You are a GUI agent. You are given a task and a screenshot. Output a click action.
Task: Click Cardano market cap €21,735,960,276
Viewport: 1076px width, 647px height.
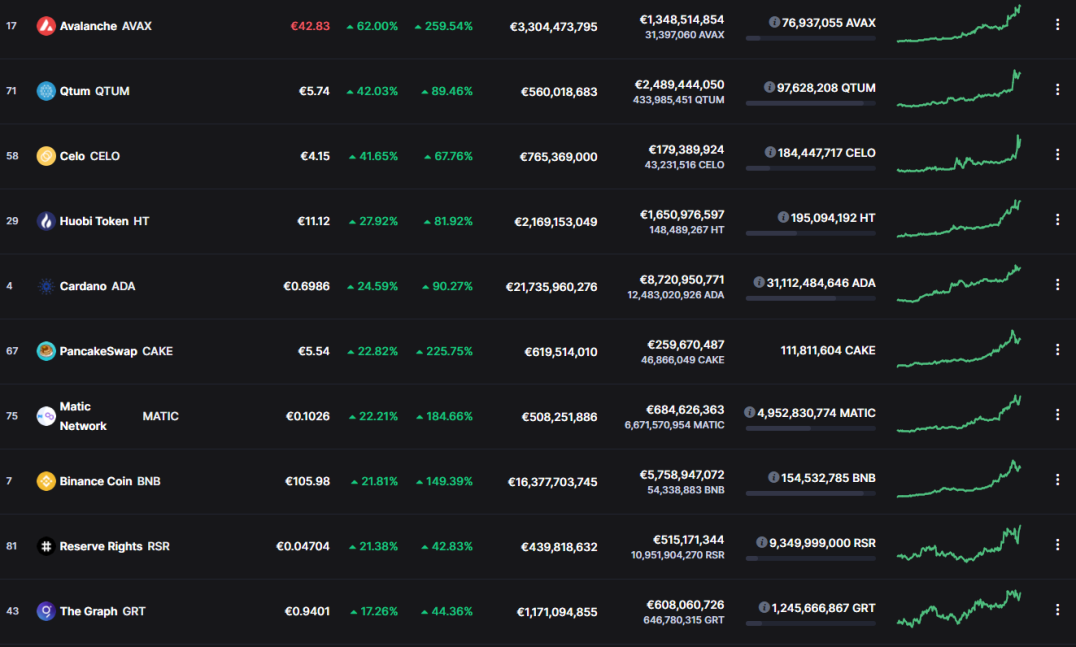pyautogui.click(x=552, y=287)
